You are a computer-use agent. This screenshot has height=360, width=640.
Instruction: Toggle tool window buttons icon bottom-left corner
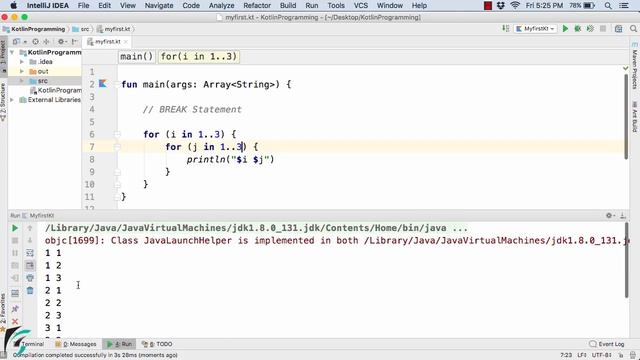pos(4,355)
